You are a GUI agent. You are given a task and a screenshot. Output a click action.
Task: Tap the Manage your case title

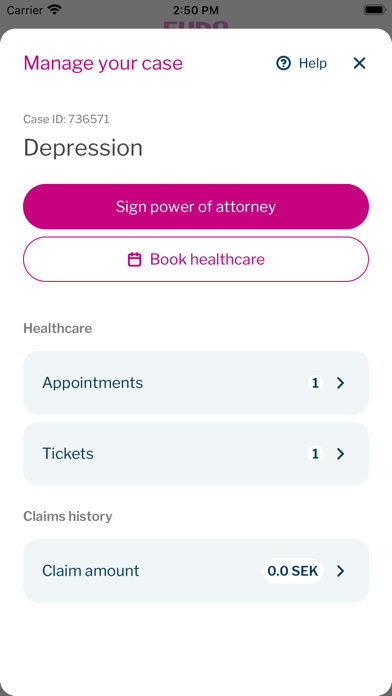pyautogui.click(x=103, y=63)
